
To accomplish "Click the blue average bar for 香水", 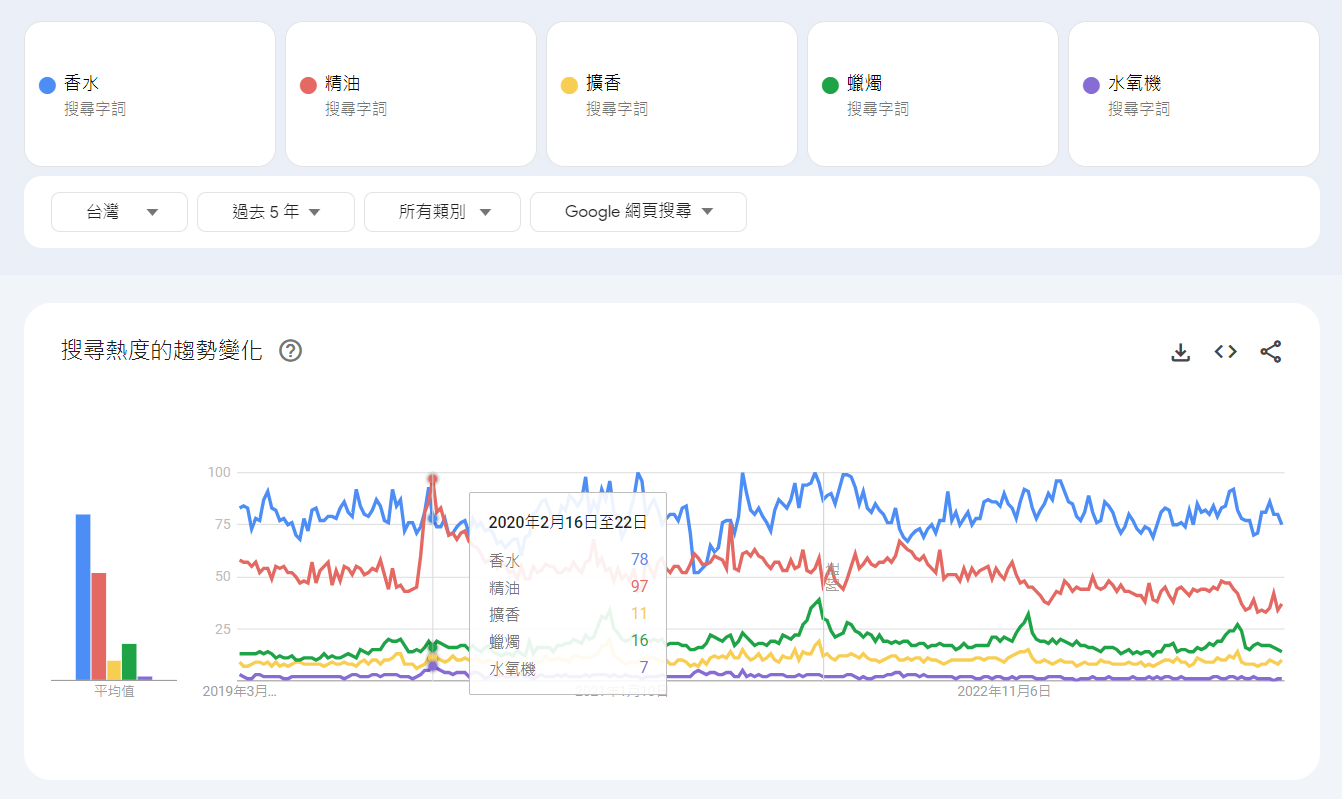I will point(83,597).
